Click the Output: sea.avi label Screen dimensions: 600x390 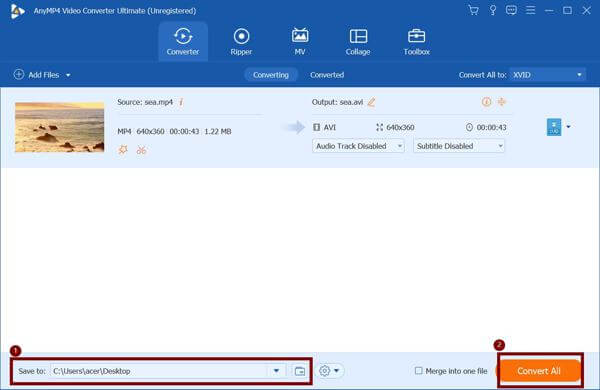pos(337,102)
